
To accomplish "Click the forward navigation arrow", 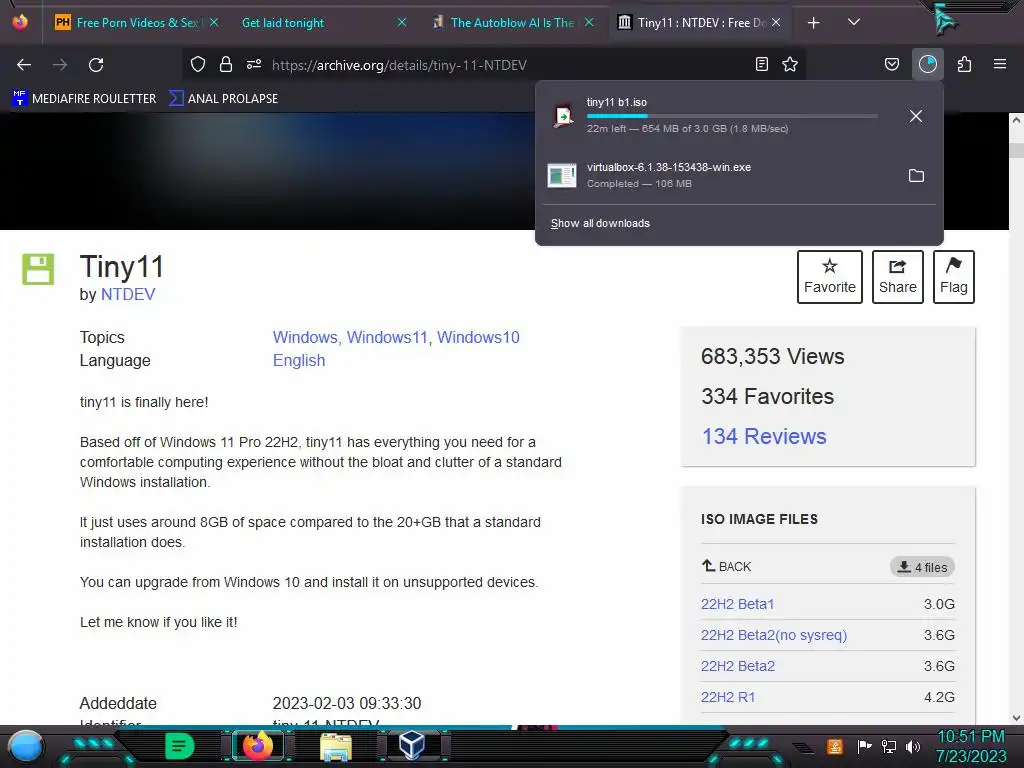I will (60, 65).
